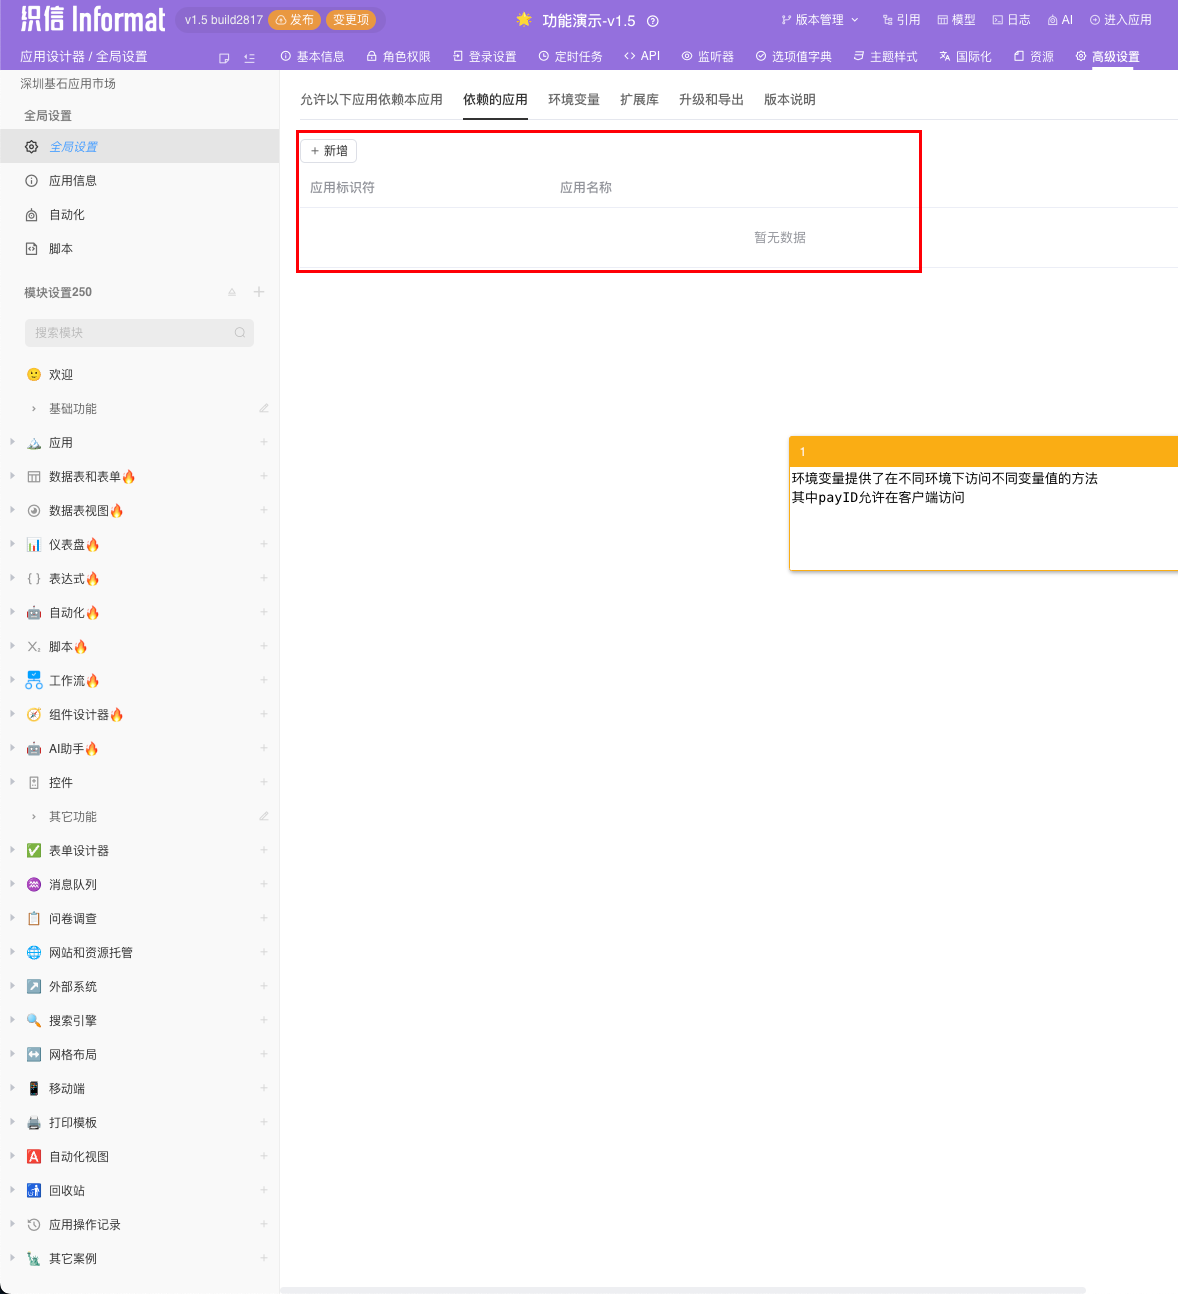
Task: Open the 引用 (references) panel
Action: pyautogui.click(x=901, y=19)
